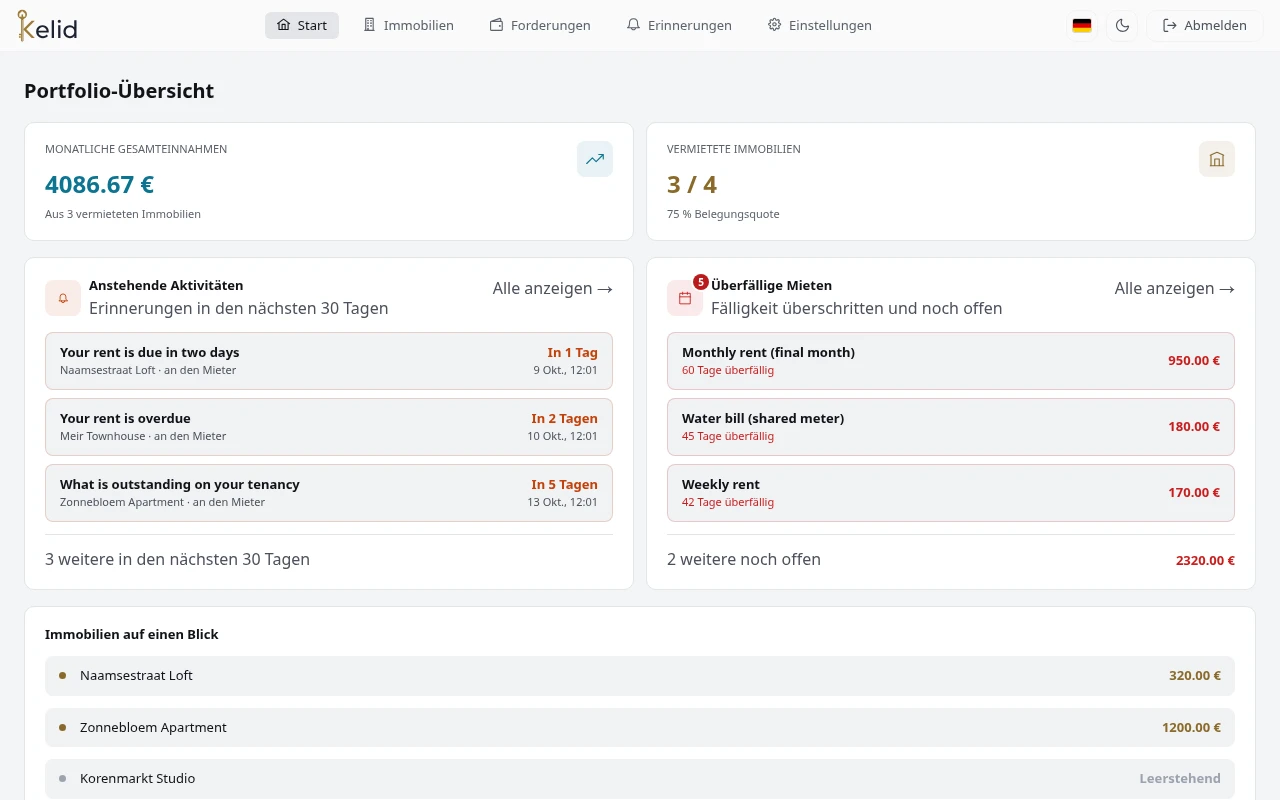Go to the Immobilien tab
1280x800 pixels.
coord(408,25)
